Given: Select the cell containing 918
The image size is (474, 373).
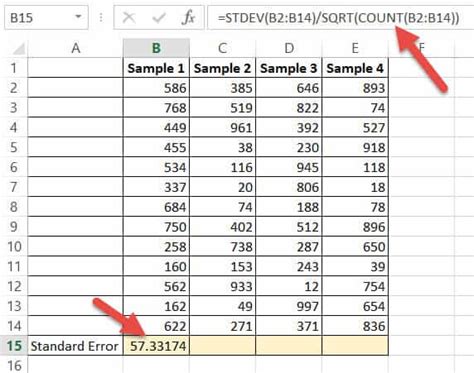Looking at the screenshot, I should tap(355, 147).
